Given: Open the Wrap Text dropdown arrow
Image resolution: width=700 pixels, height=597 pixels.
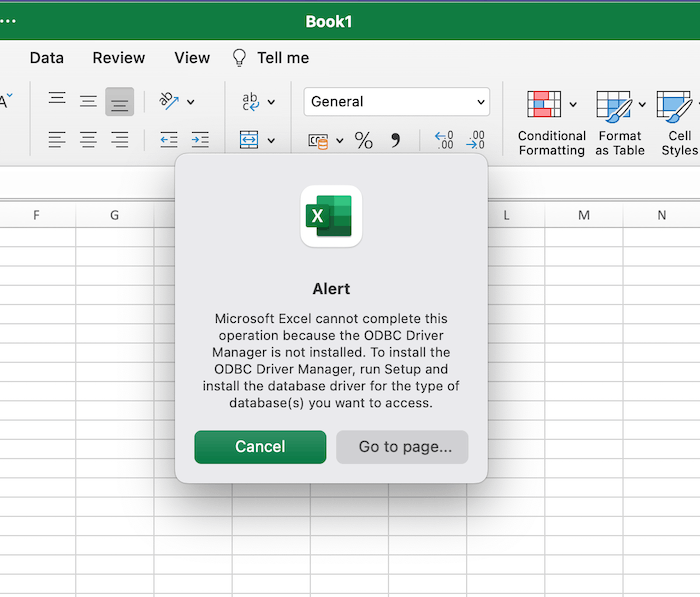Looking at the screenshot, I should click(271, 102).
